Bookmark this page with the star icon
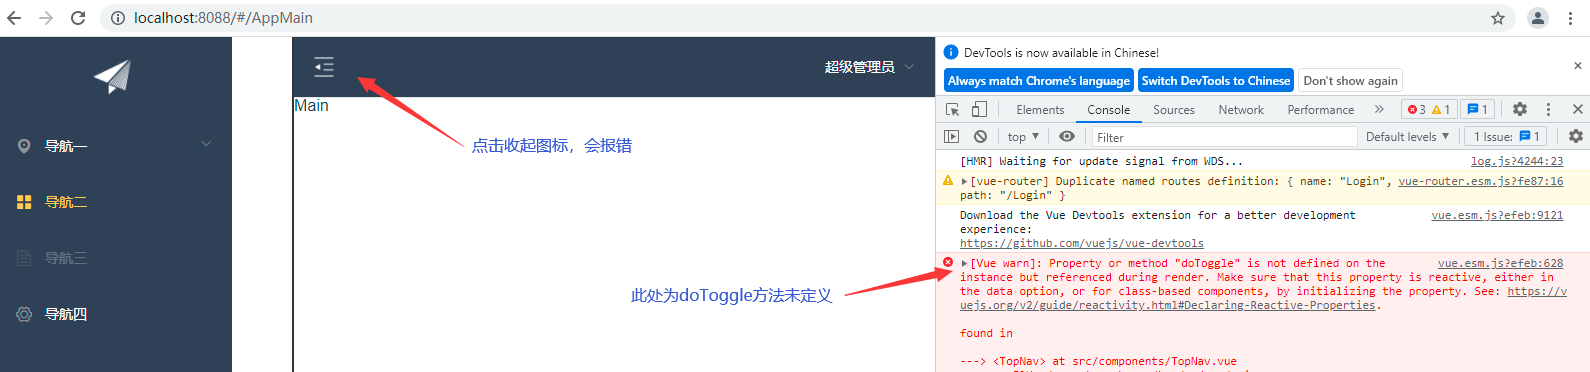 pos(1498,18)
